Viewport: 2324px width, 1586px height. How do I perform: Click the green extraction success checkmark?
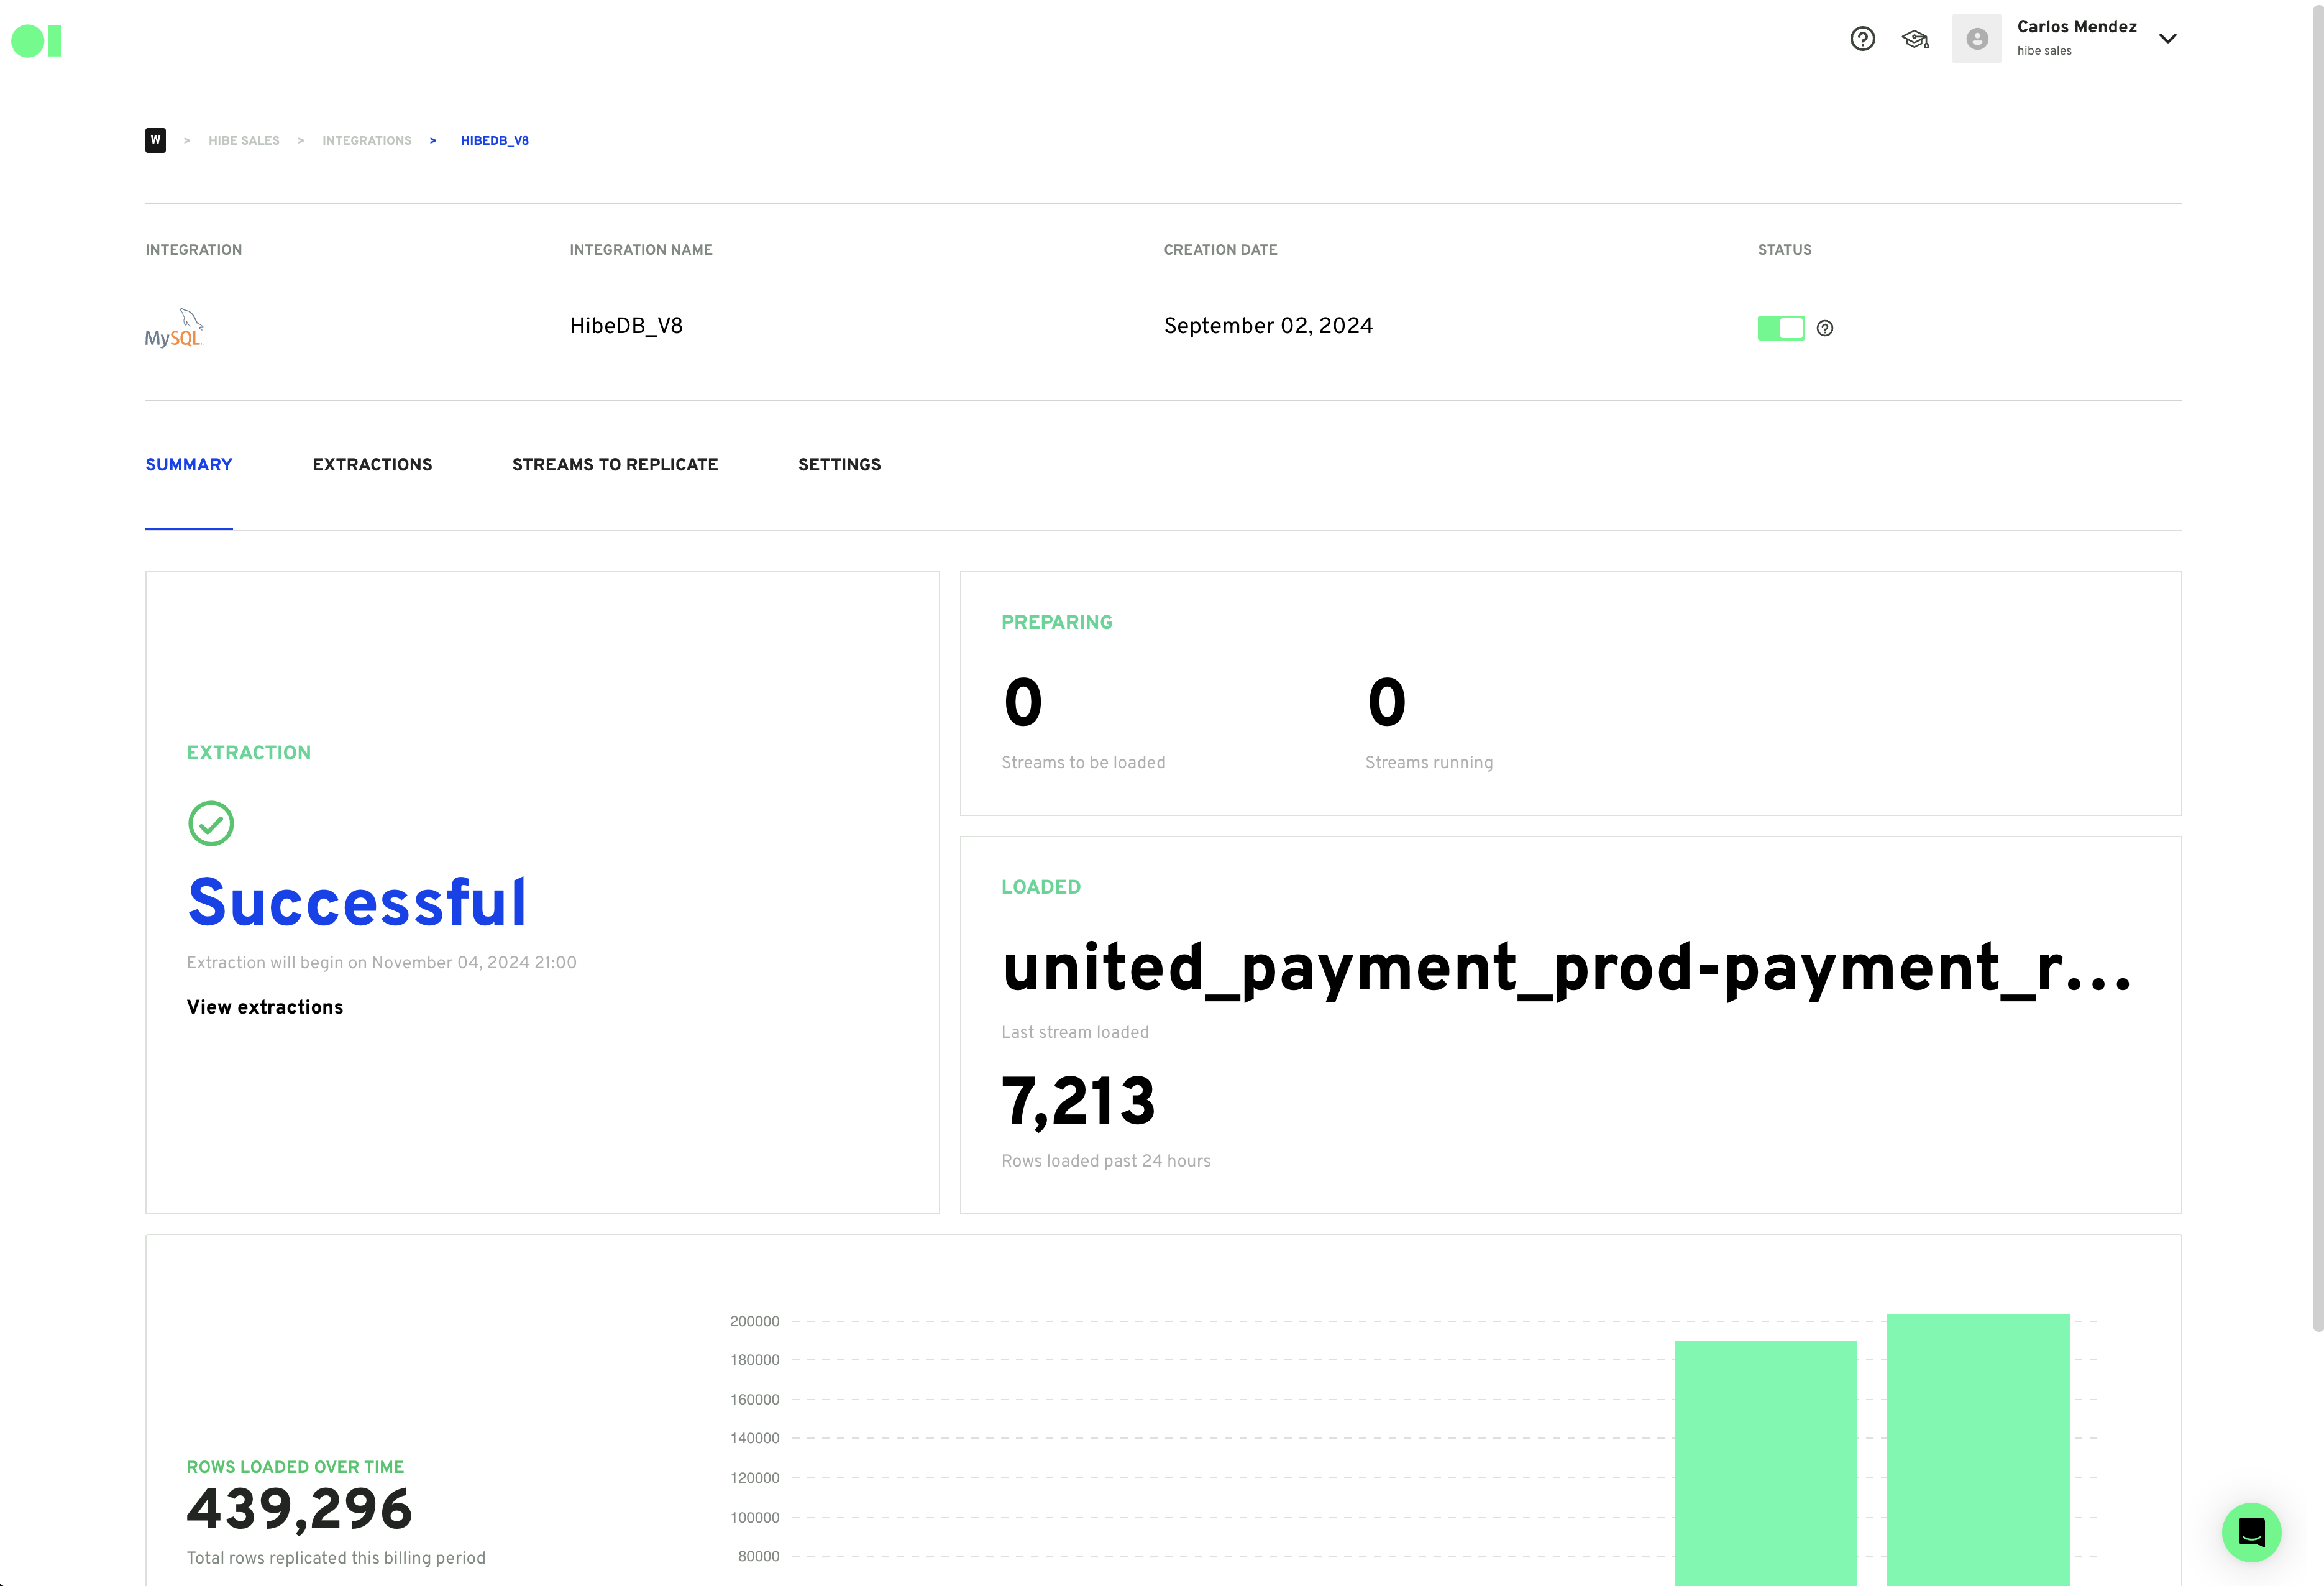pos(211,823)
